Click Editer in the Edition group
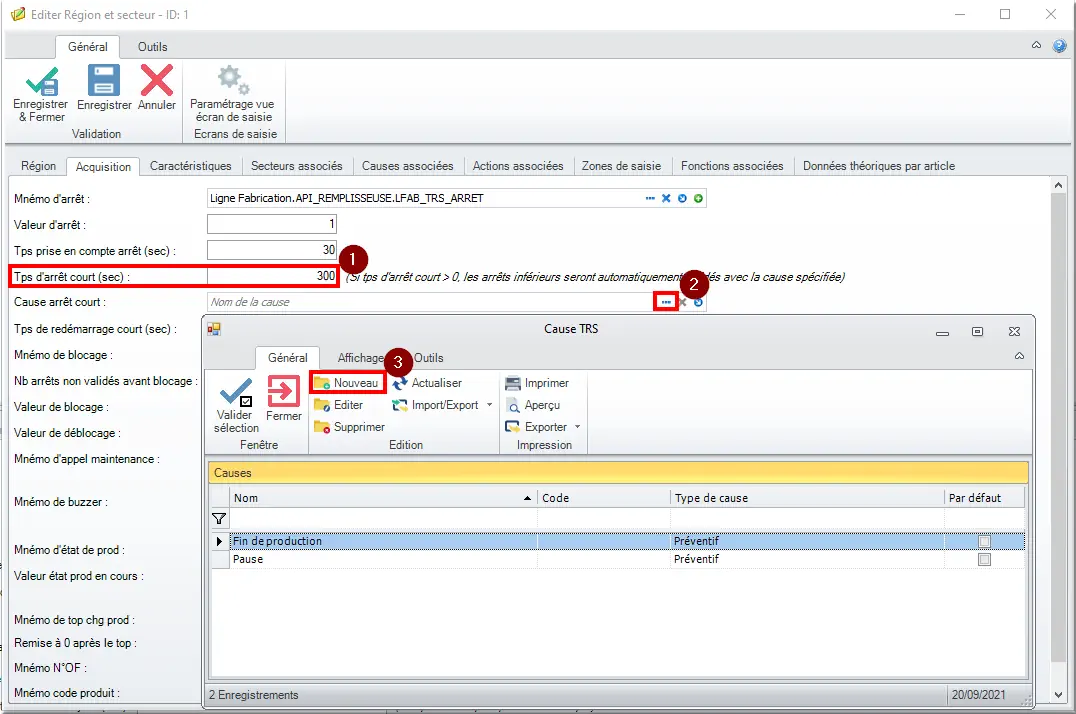 pos(338,405)
